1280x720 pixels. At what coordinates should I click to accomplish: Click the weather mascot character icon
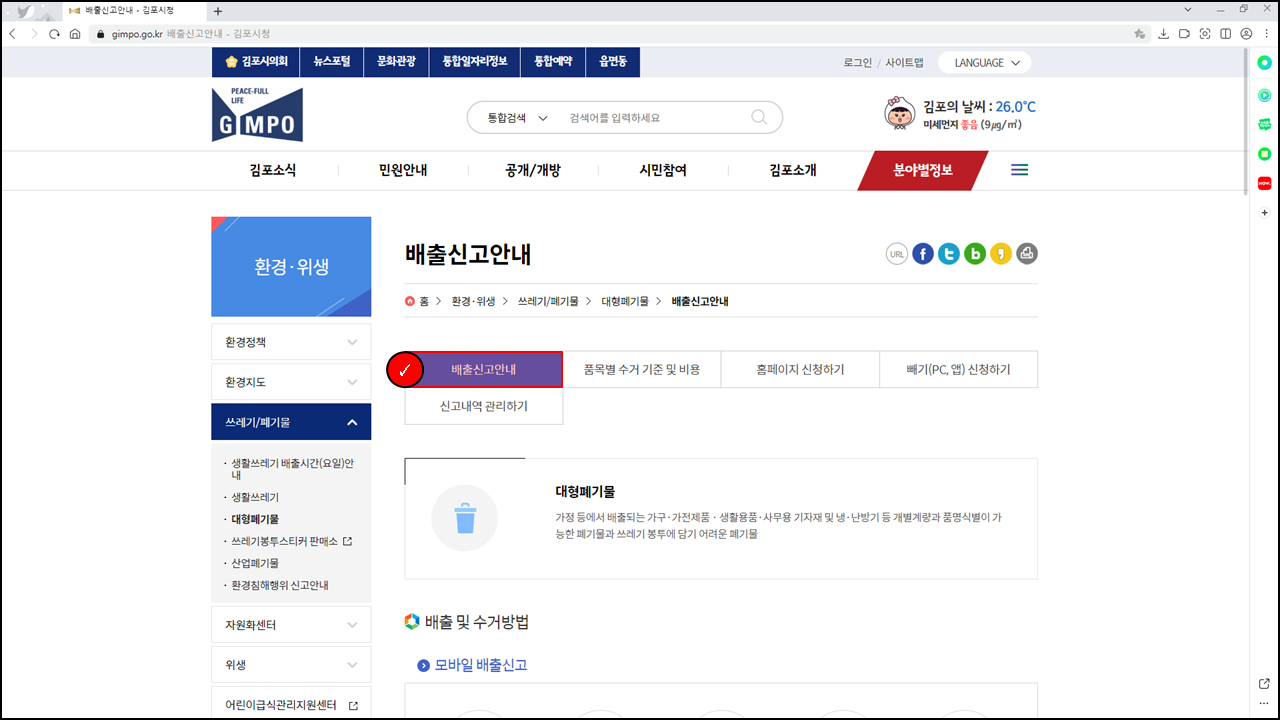pos(900,114)
